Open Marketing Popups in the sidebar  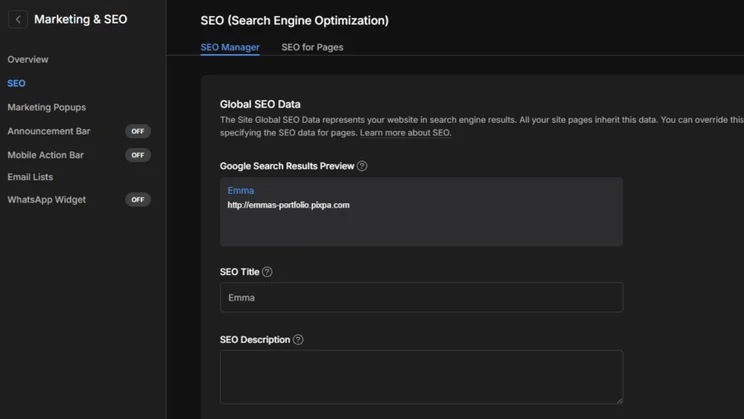click(x=46, y=107)
